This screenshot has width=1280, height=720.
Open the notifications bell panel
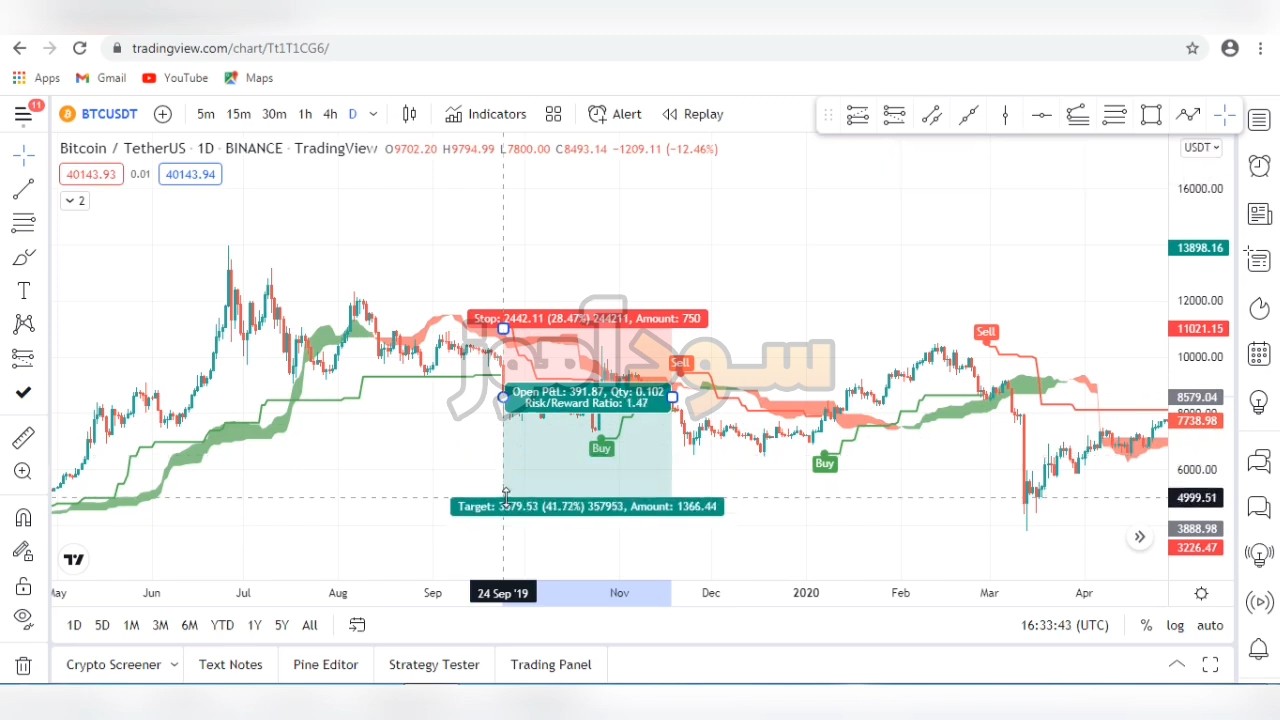[x=1259, y=649]
